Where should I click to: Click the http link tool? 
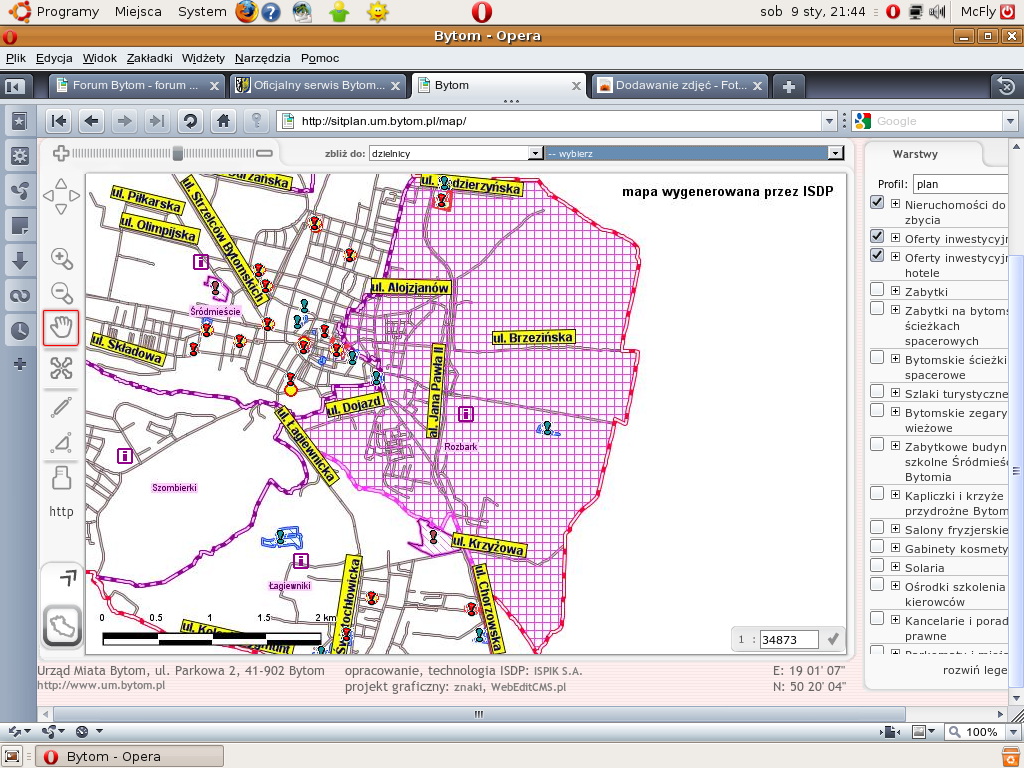(61, 511)
